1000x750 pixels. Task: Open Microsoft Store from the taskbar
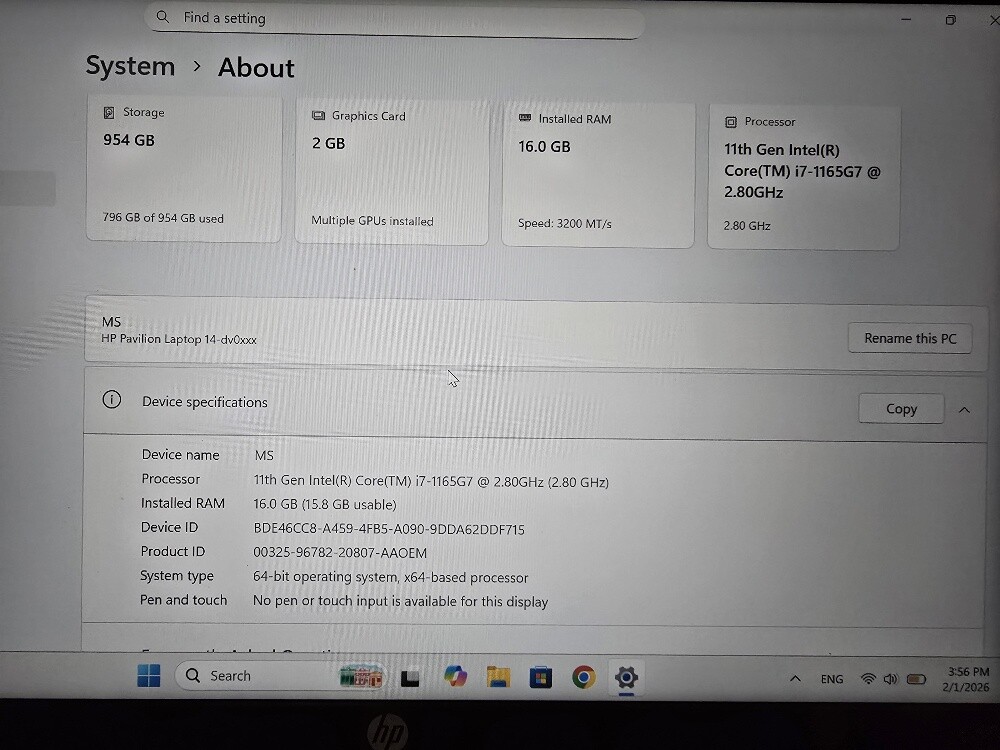click(541, 677)
